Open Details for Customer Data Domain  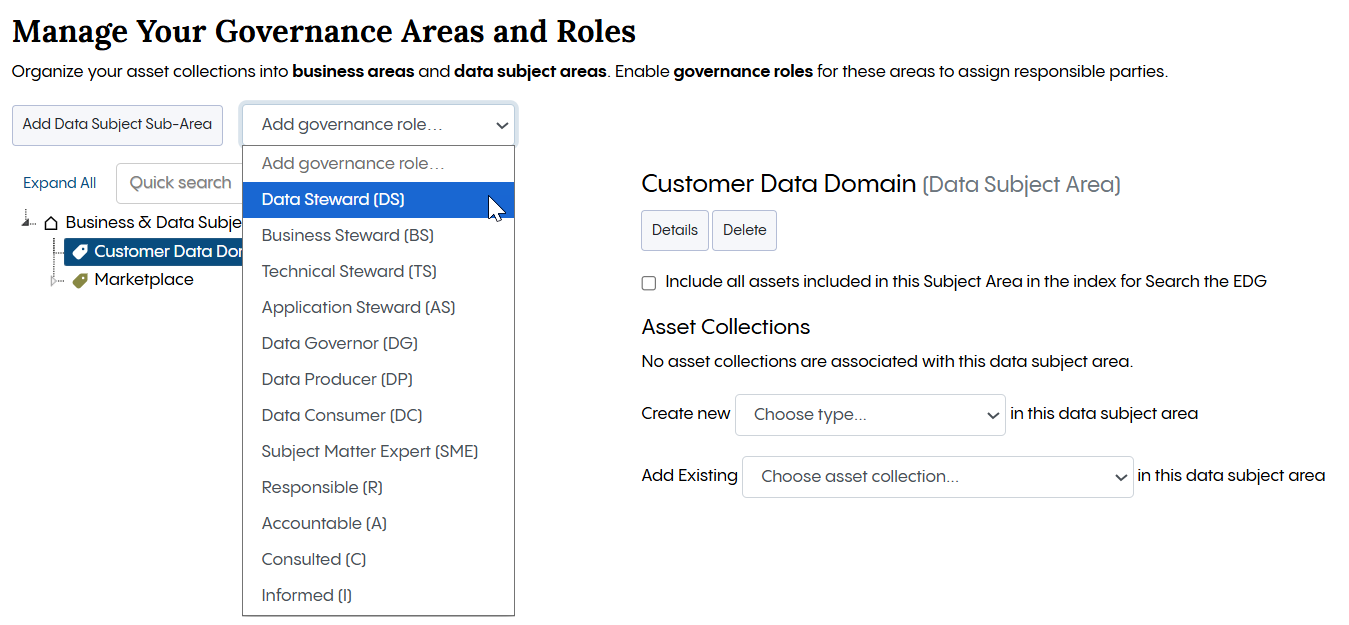coord(674,230)
